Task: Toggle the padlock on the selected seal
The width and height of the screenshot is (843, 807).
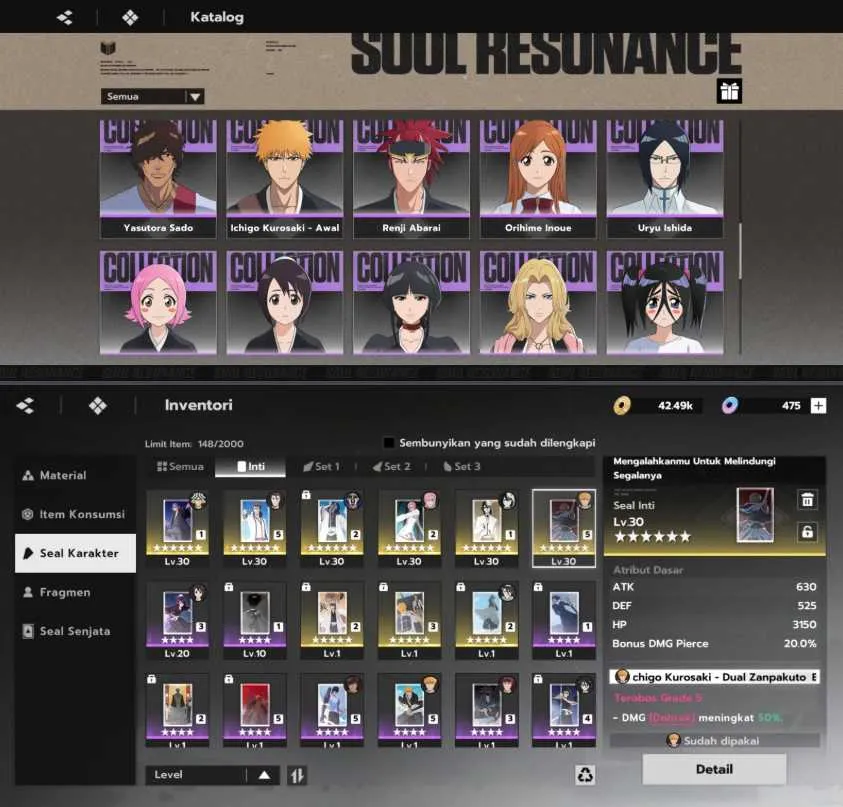Action: [x=807, y=532]
